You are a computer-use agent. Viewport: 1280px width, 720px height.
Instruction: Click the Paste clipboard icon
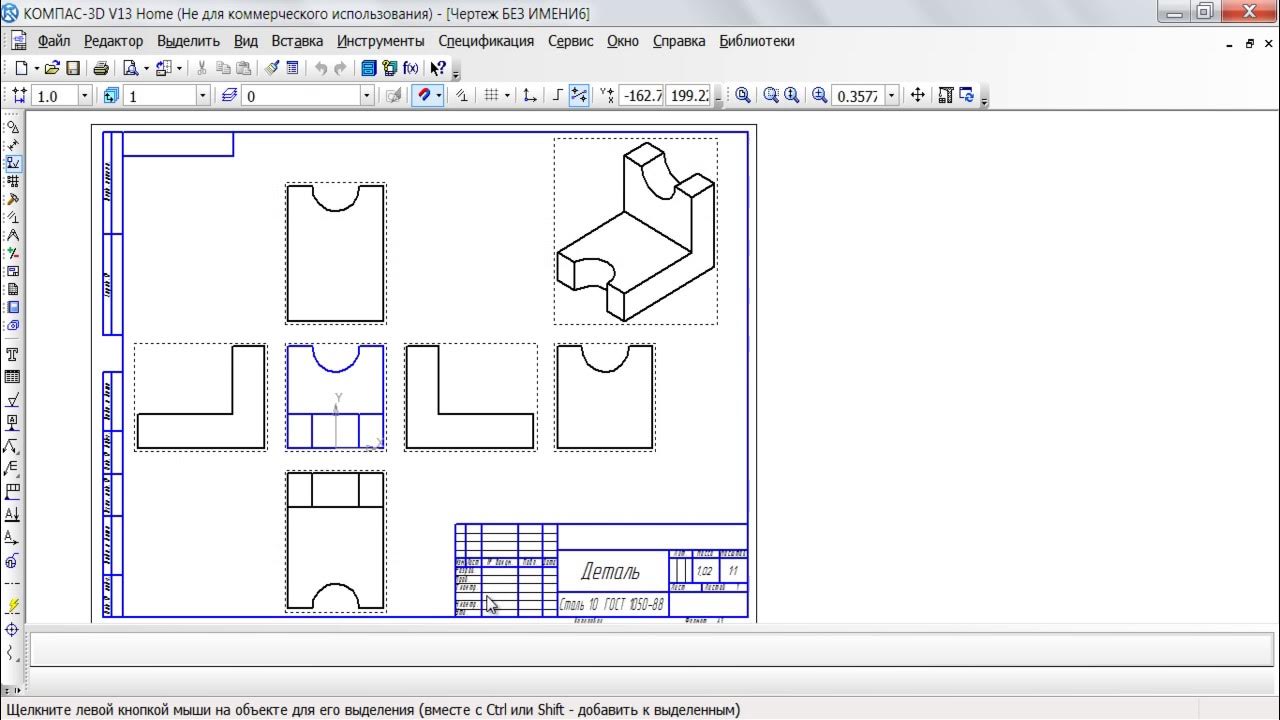point(243,68)
